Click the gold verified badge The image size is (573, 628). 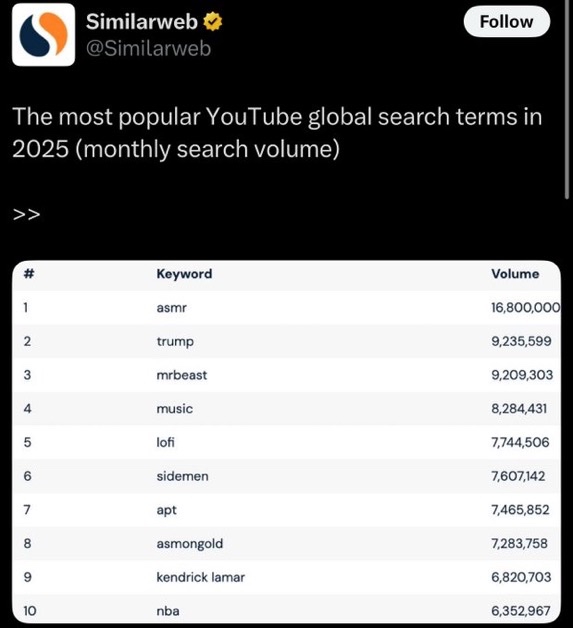pos(213,22)
